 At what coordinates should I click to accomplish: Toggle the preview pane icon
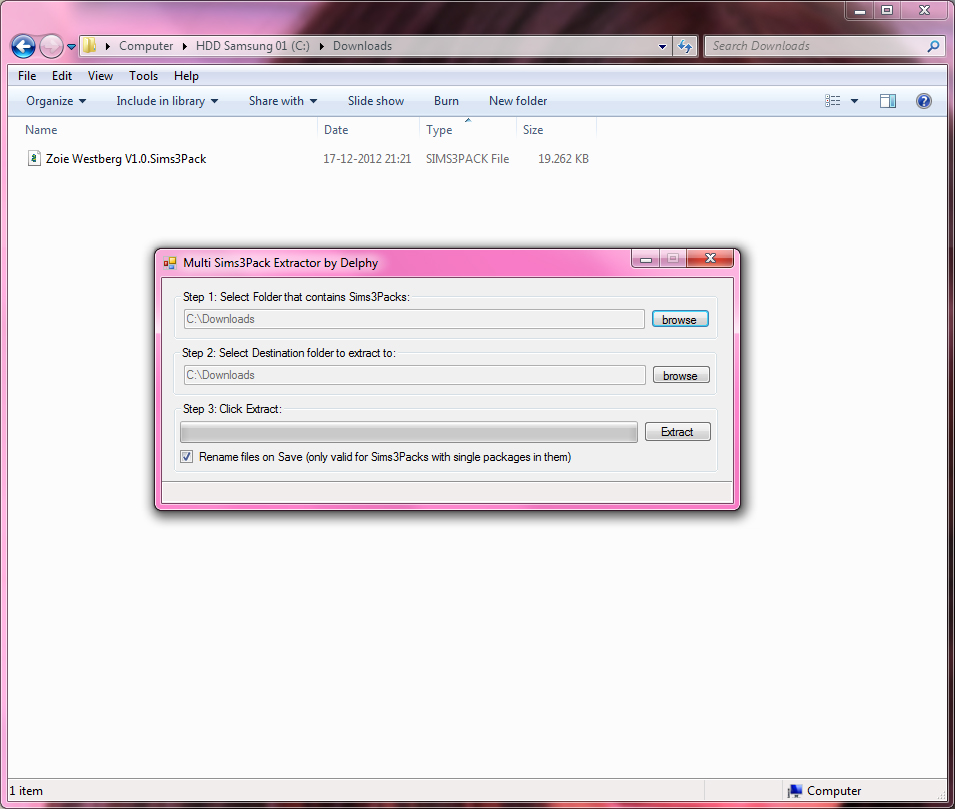click(x=887, y=101)
